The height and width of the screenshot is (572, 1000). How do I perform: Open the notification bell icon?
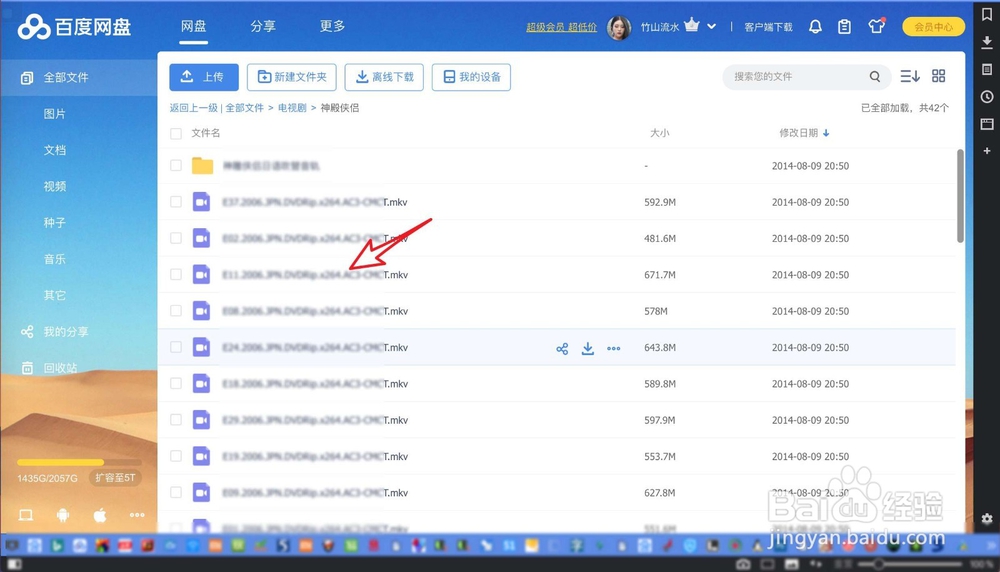point(815,27)
